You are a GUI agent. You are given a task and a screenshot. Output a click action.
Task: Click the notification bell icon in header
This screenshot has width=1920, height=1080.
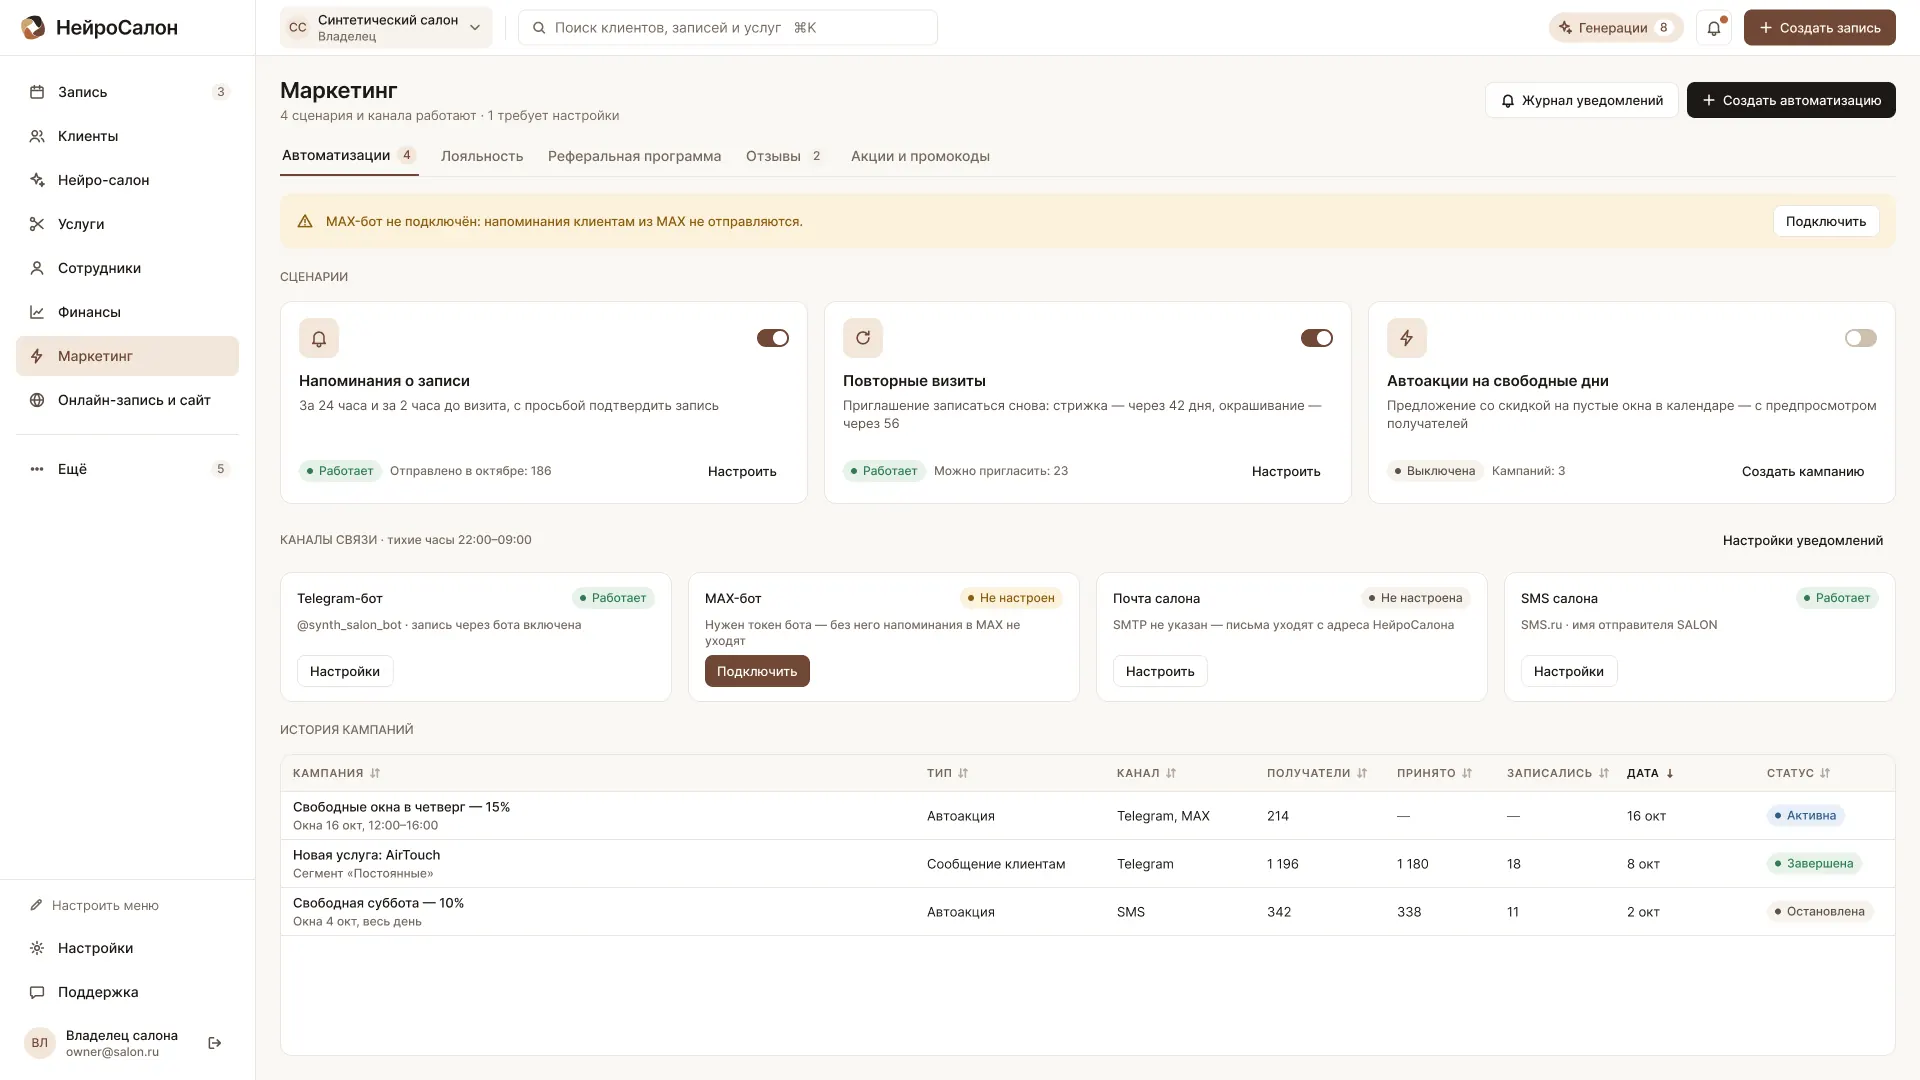click(1713, 28)
